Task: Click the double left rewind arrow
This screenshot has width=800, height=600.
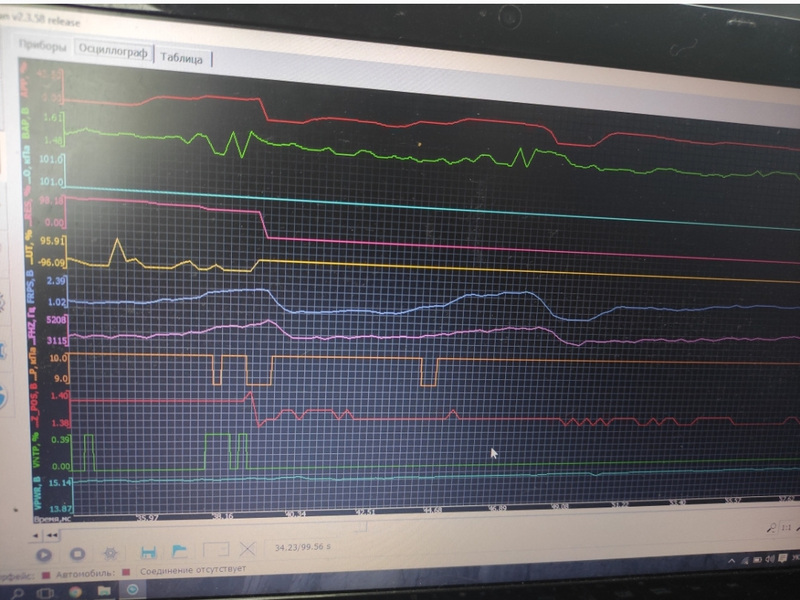Action: [x=50, y=536]
